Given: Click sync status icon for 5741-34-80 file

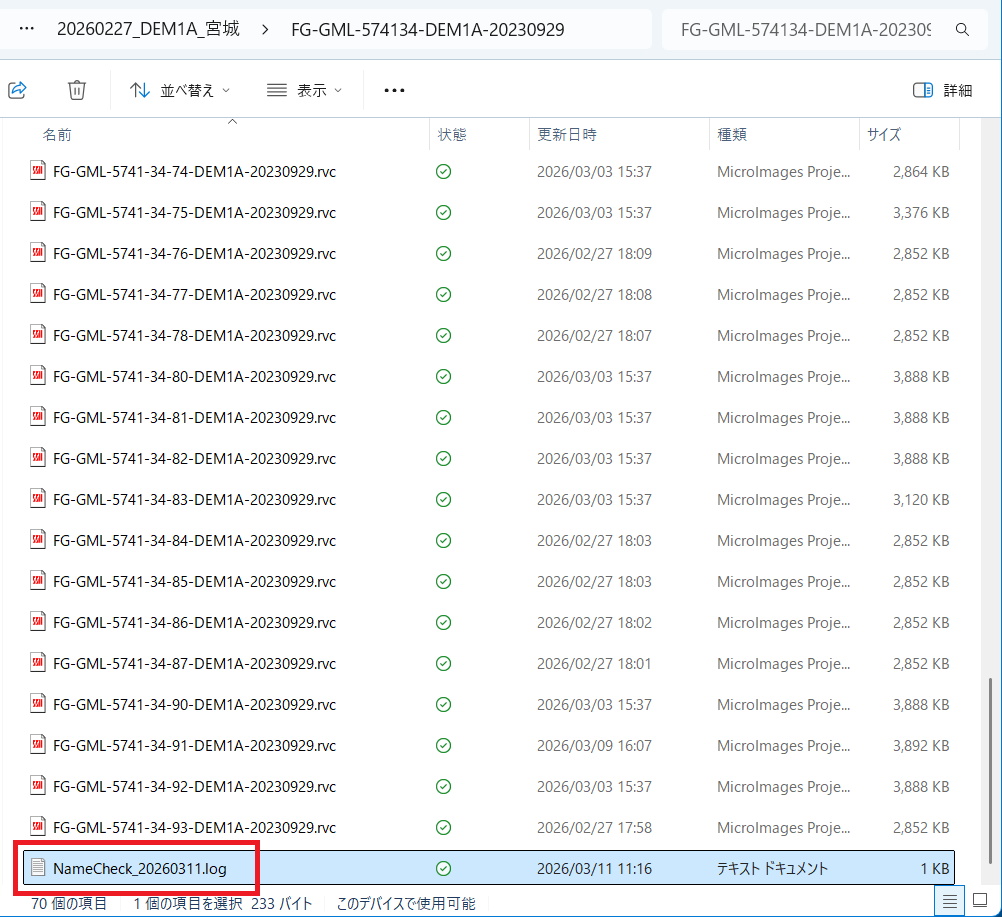Looking at the screenshot, I should pyautogui.click(x=443, y=377).
